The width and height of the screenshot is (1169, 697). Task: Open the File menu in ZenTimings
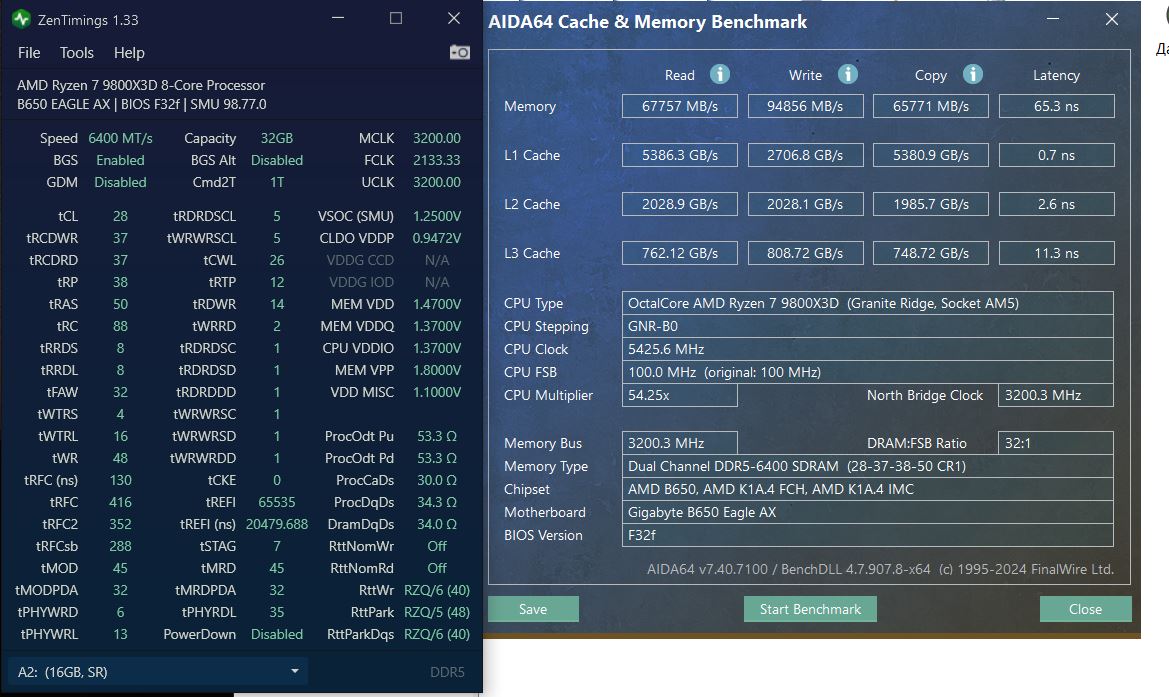tap(29, 53)
